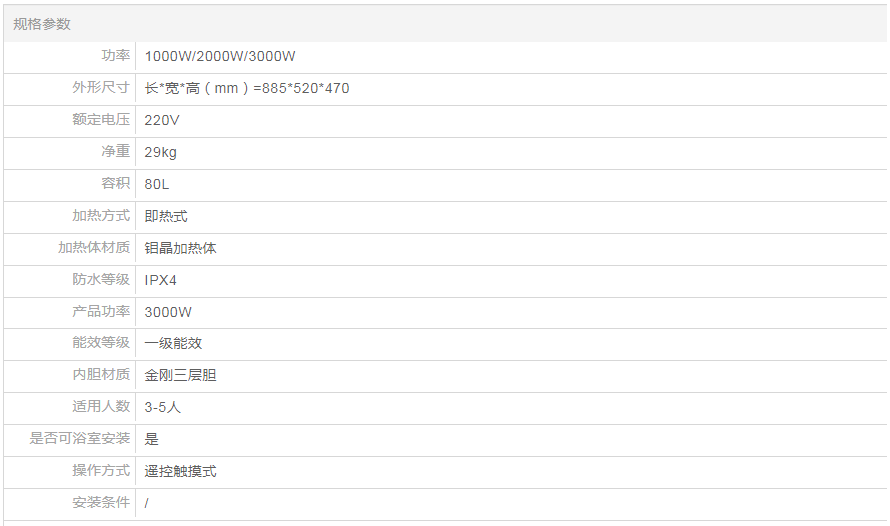Viewport: 890px width, 526px height.
Task: Select the 即热式 heating method value
Action: click(166, 216)
